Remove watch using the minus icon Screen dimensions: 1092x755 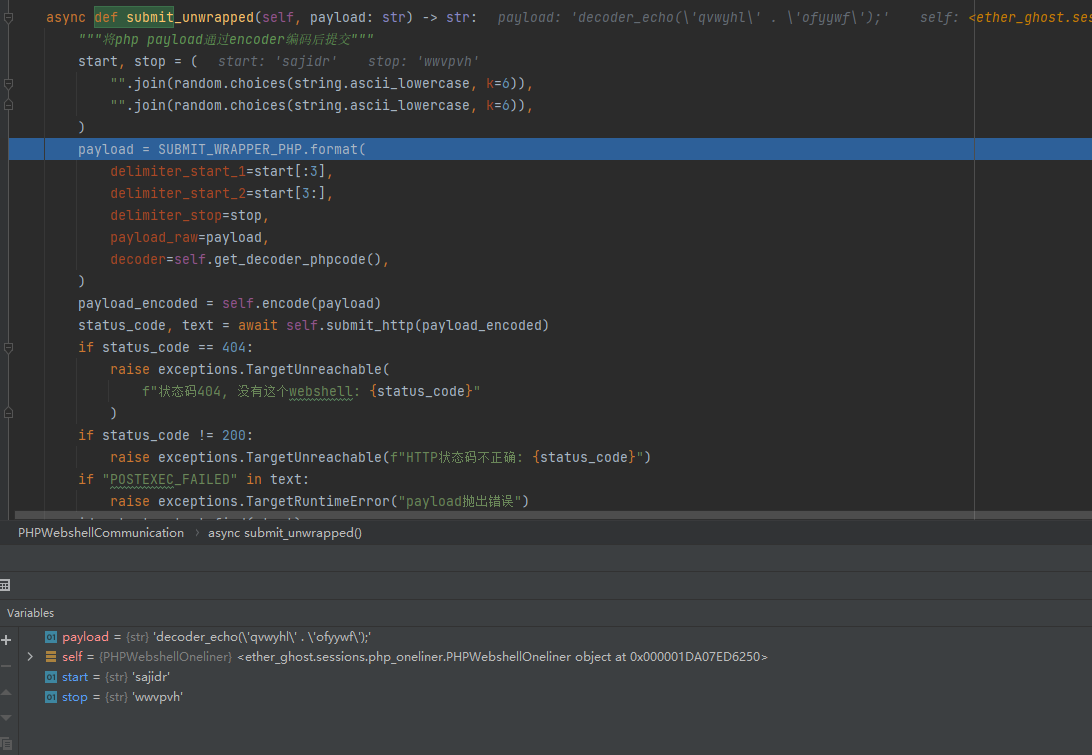click(6, 666)
